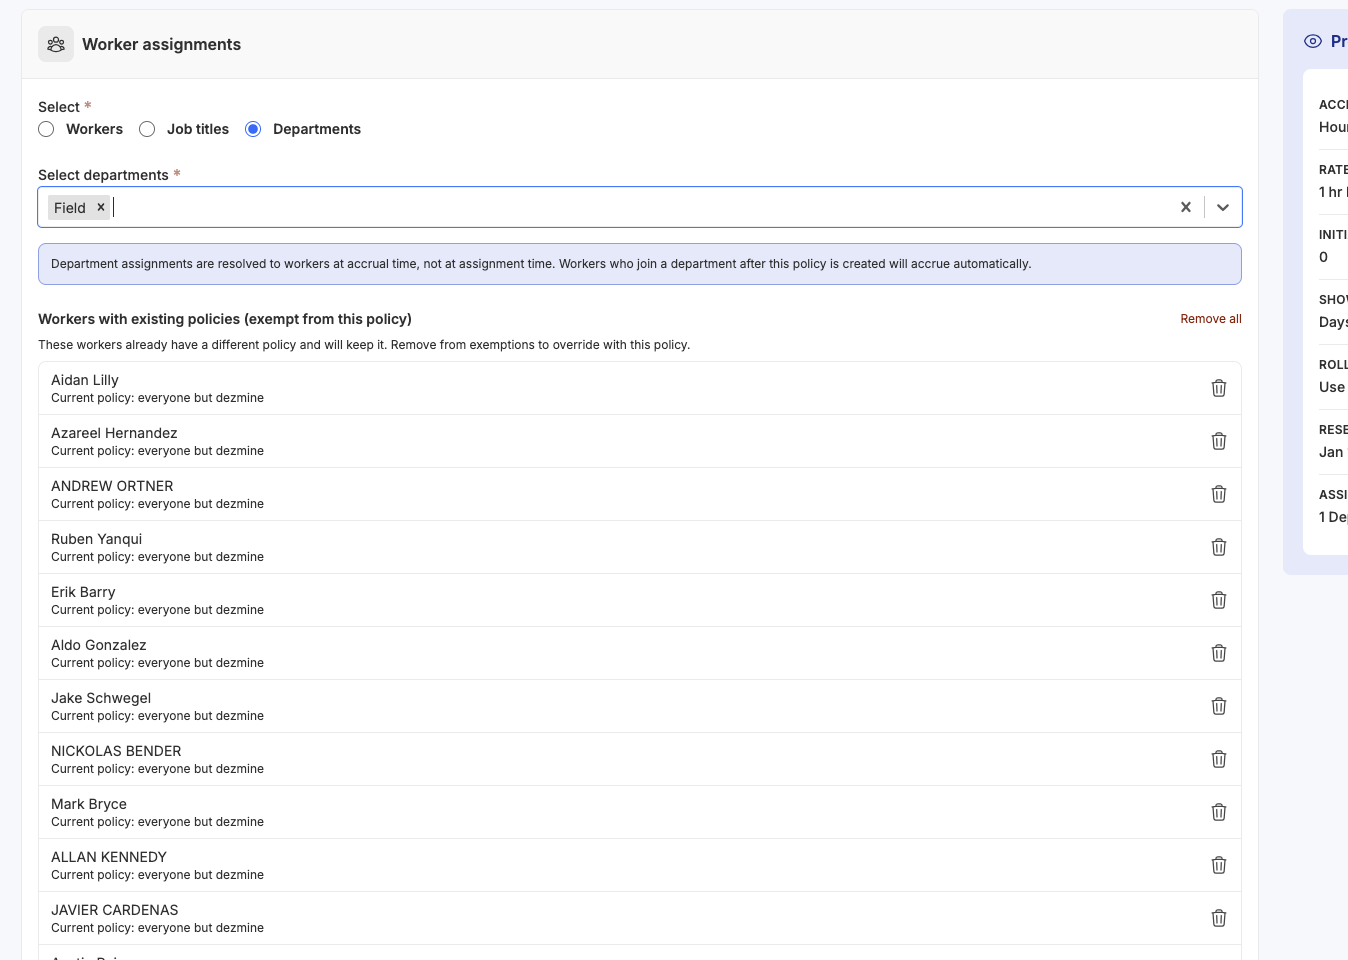Click the preview eye icon
This screenshot has width=1348, height=960.
(1312, 41)
